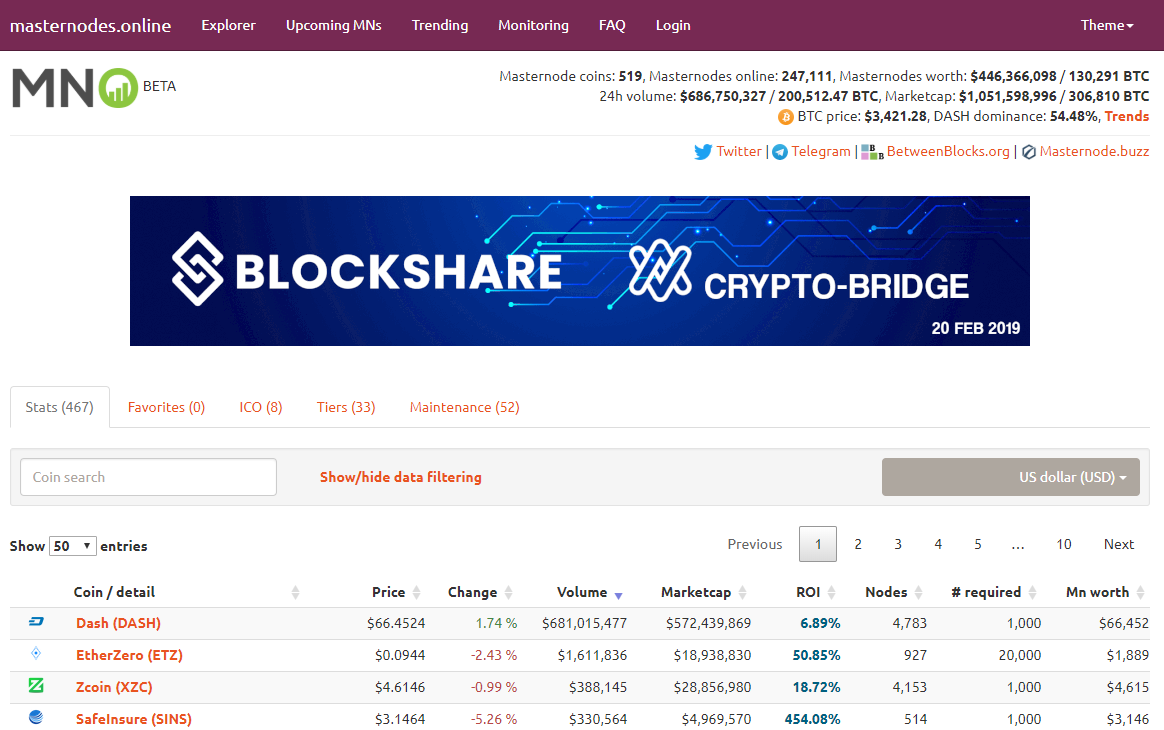Open the SafeInsure (SINS) coin page

(134, 719)
